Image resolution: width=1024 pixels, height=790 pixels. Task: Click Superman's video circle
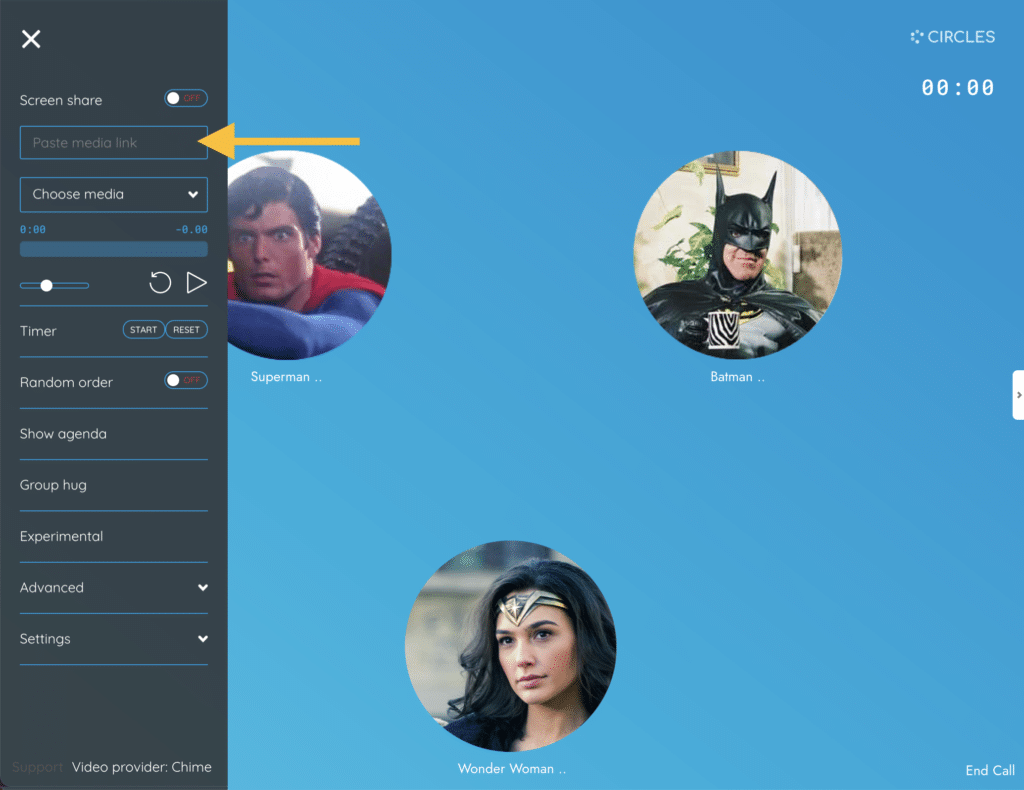pos(310,255)
